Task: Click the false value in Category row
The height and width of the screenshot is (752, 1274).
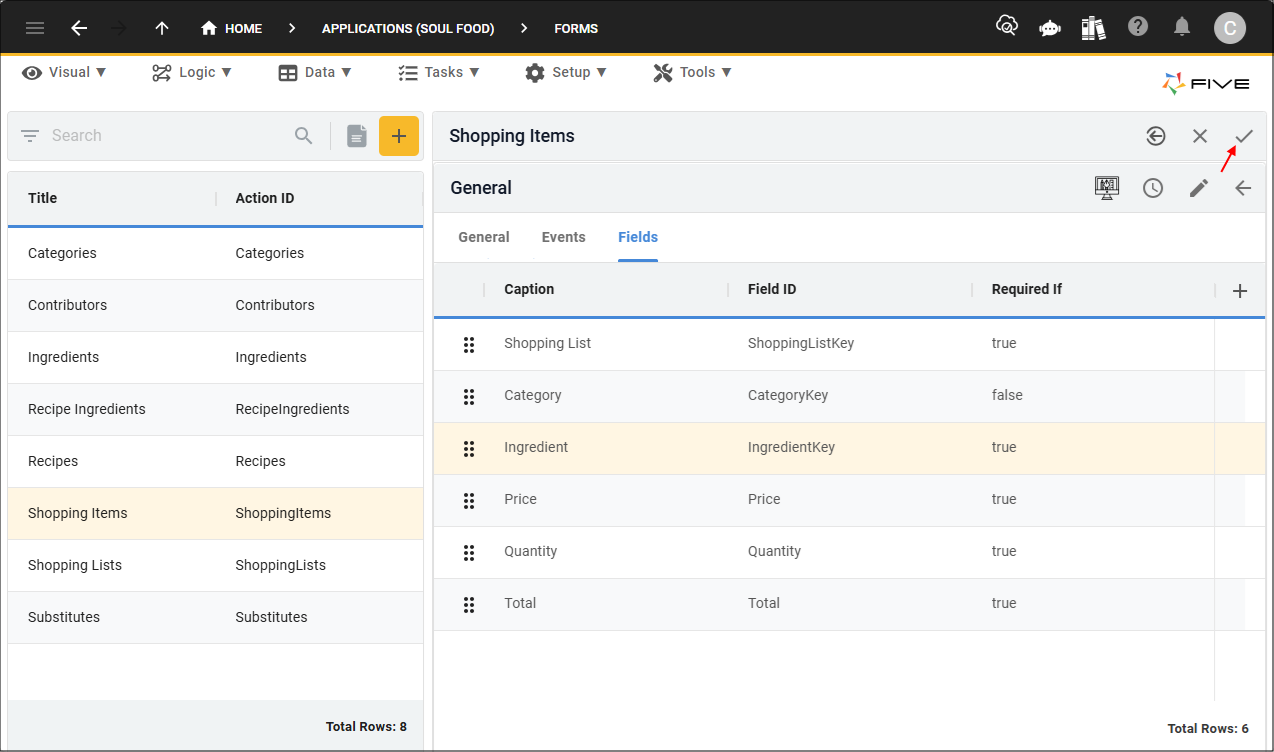Action: 1007,395
